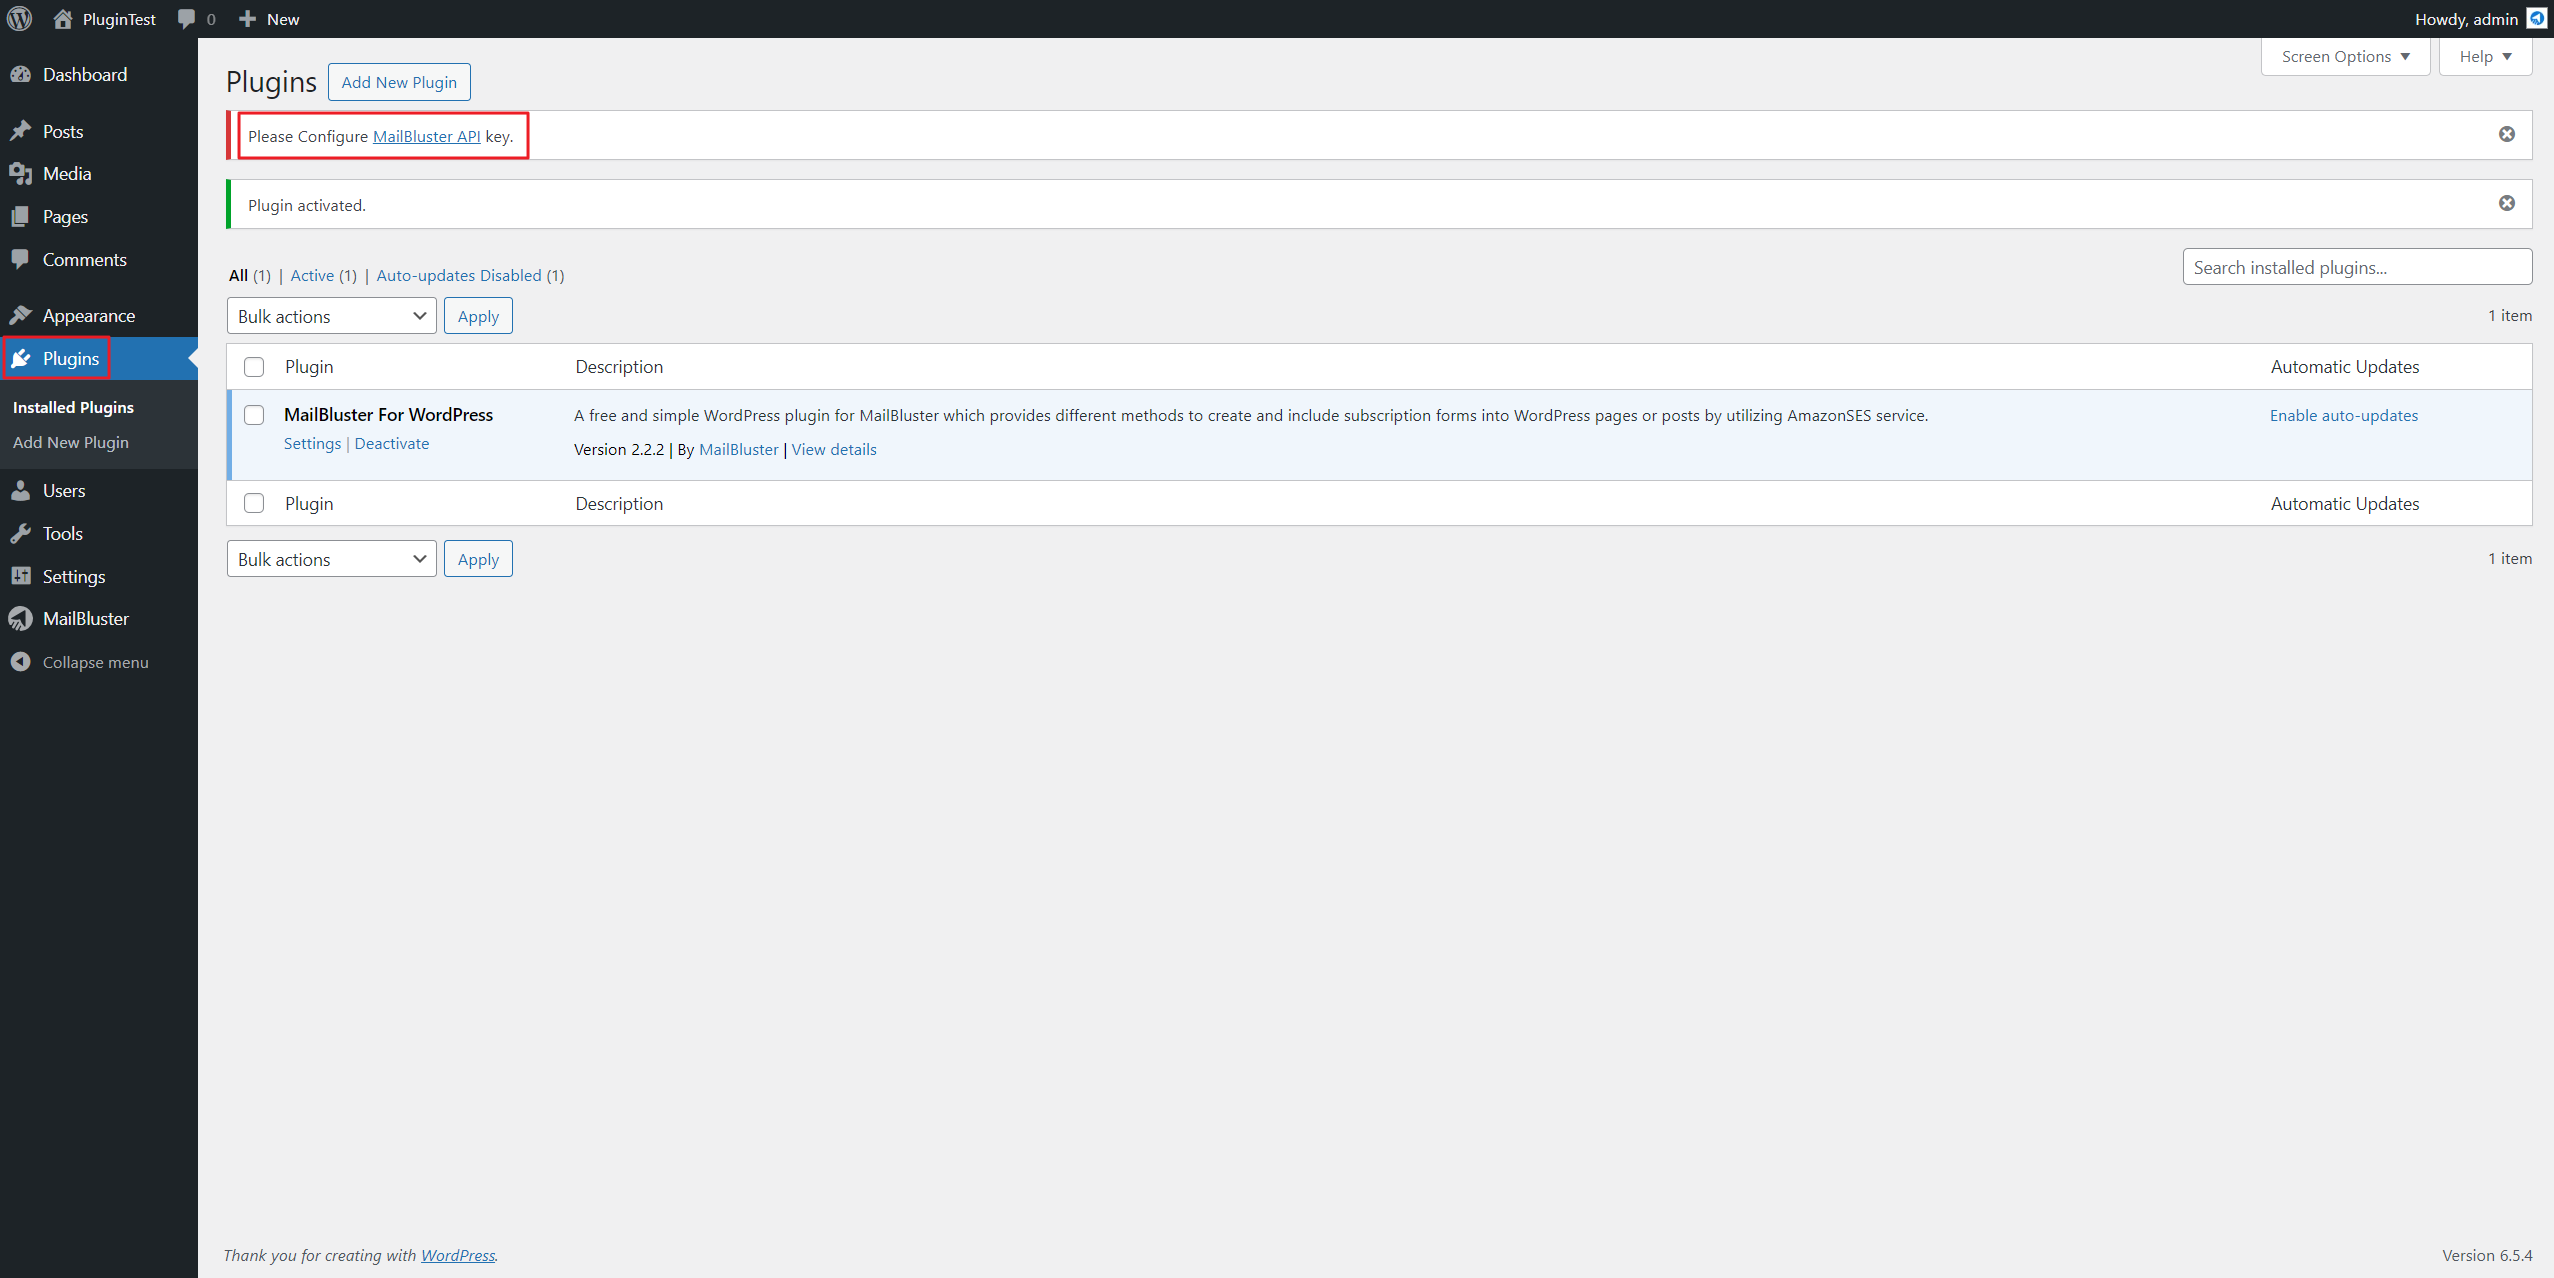Click the Collapse menu arrow icon
Viewport: 2554px width, 1278px height.
[x=20, y=662]
